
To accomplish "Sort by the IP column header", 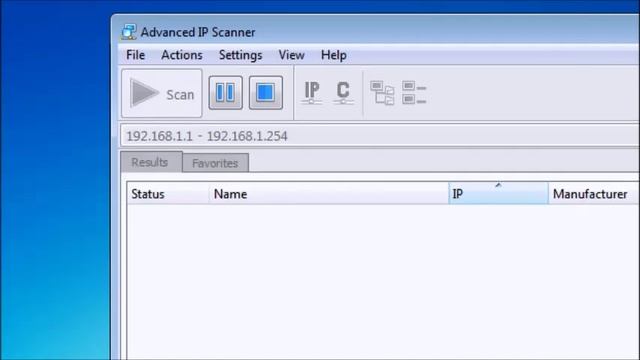I will [498, 193].
